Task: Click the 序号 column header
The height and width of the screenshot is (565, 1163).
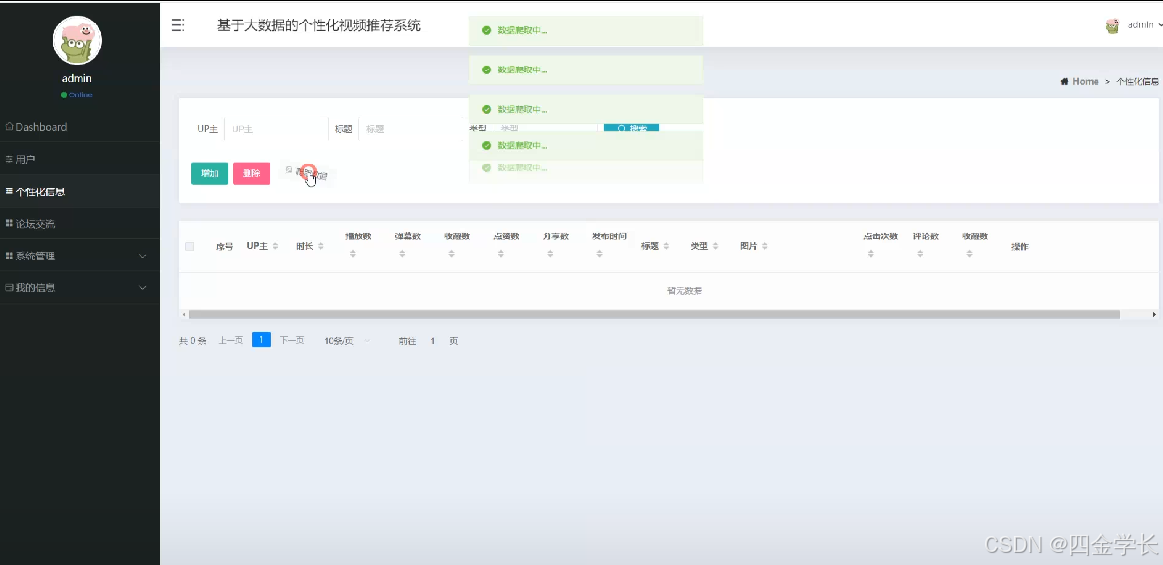Action: 225,246
